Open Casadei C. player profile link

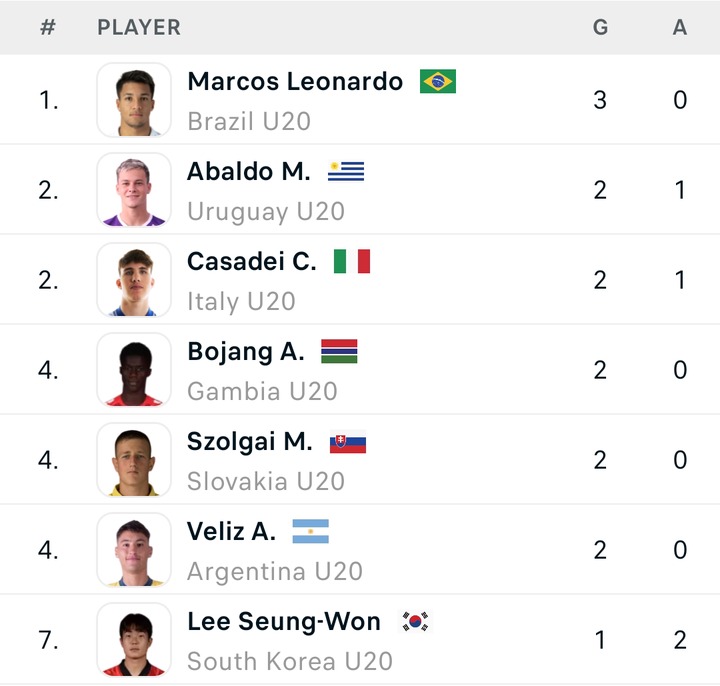pos(252,261)
